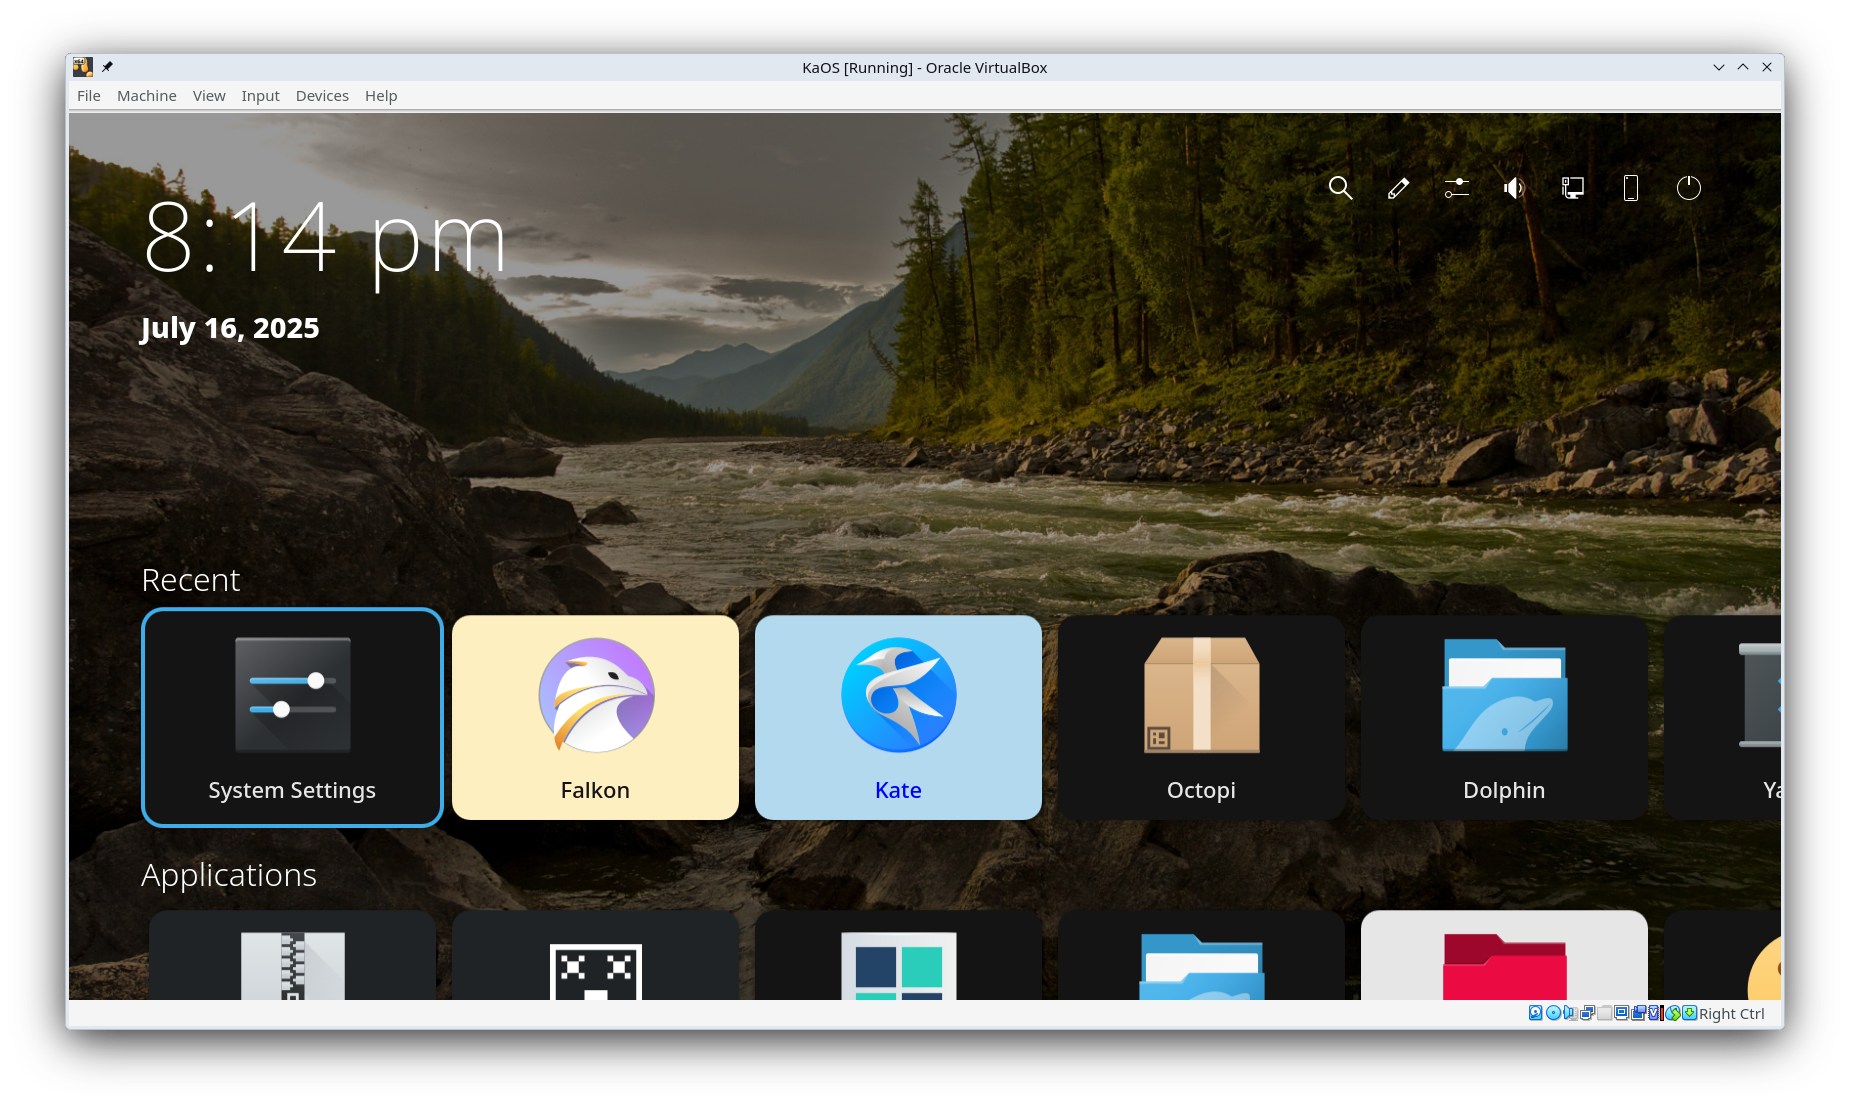Click the CPU virtualization V status icon

(1654, 1013)
